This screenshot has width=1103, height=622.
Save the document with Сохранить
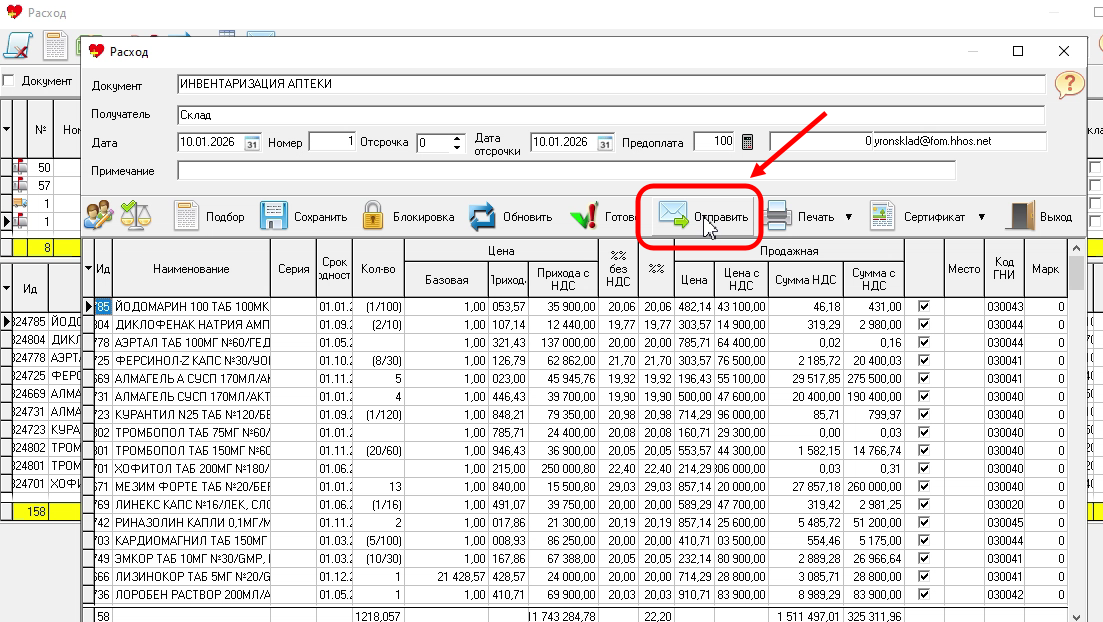[x=304, y=217]
